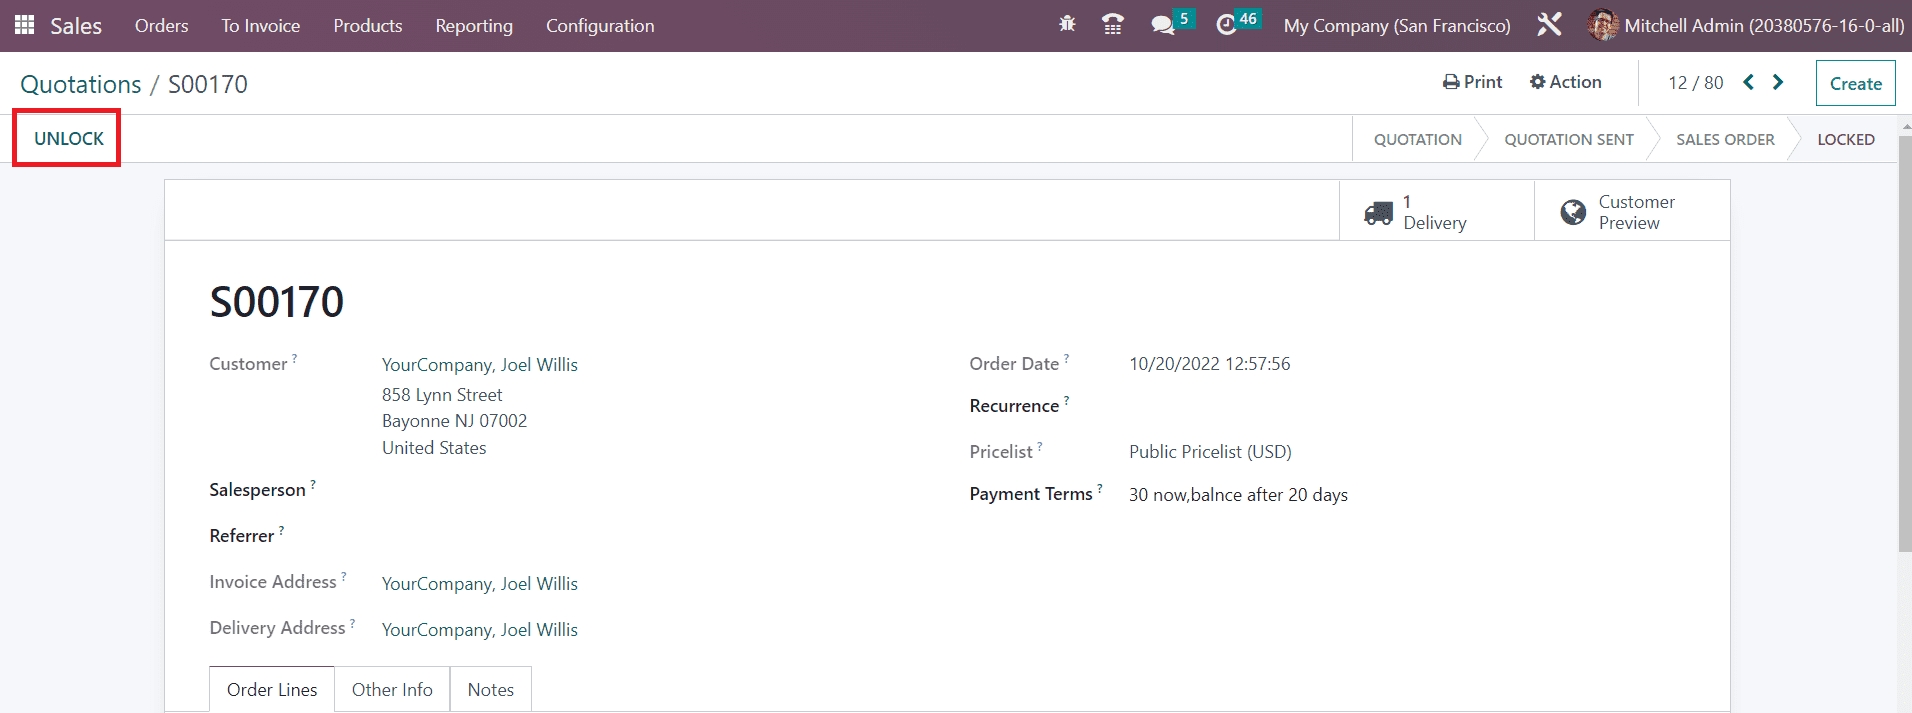Viewport: 1912px width, 713px height.
Task: Click the vertical page scrollbar
Action: [x=1904, y=340]
